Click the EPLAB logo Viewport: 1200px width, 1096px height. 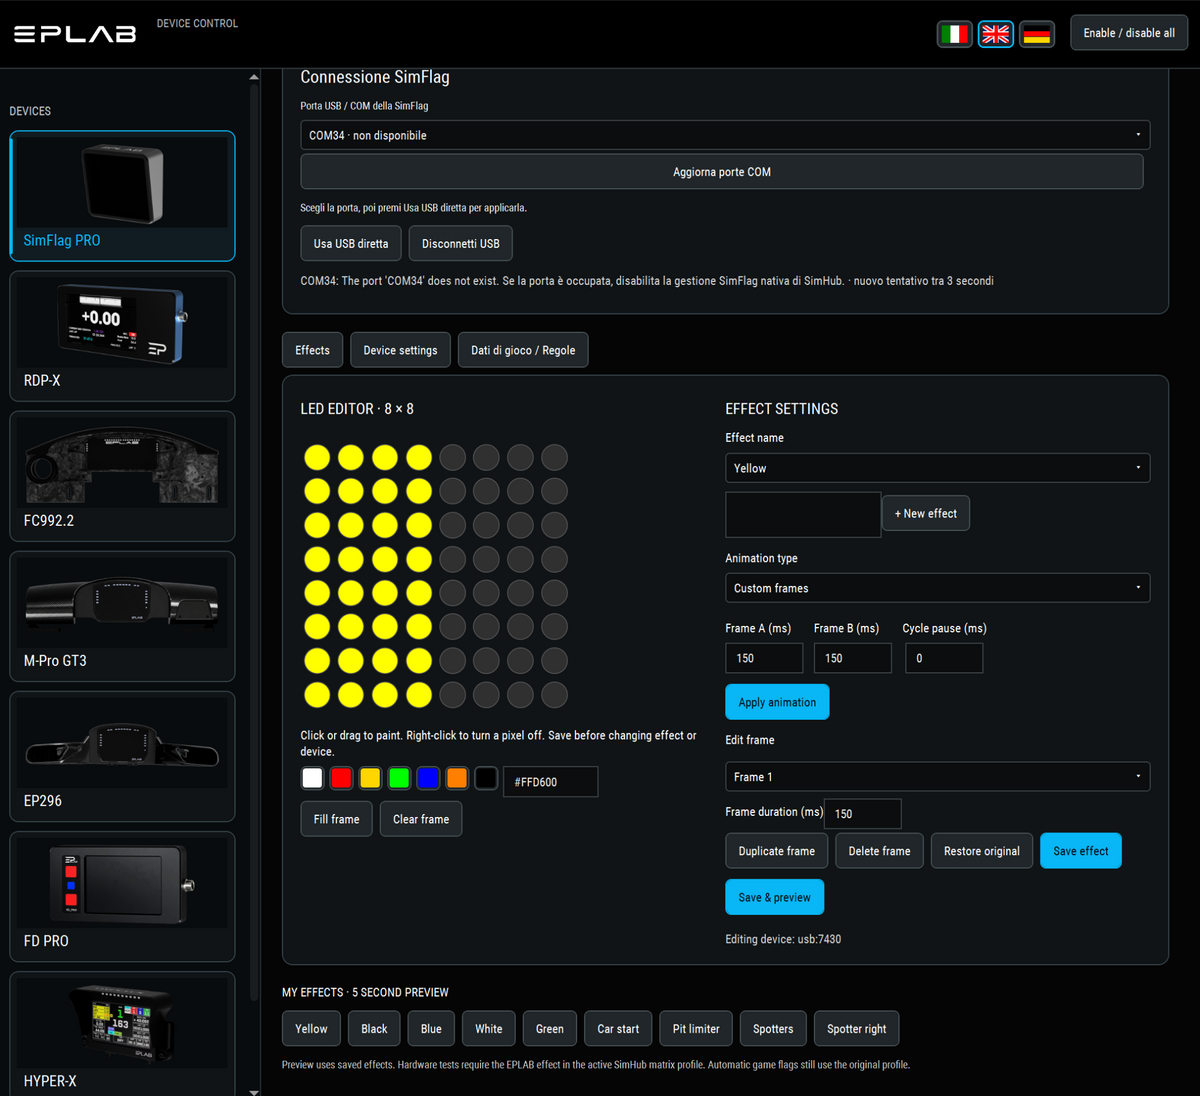75,34
